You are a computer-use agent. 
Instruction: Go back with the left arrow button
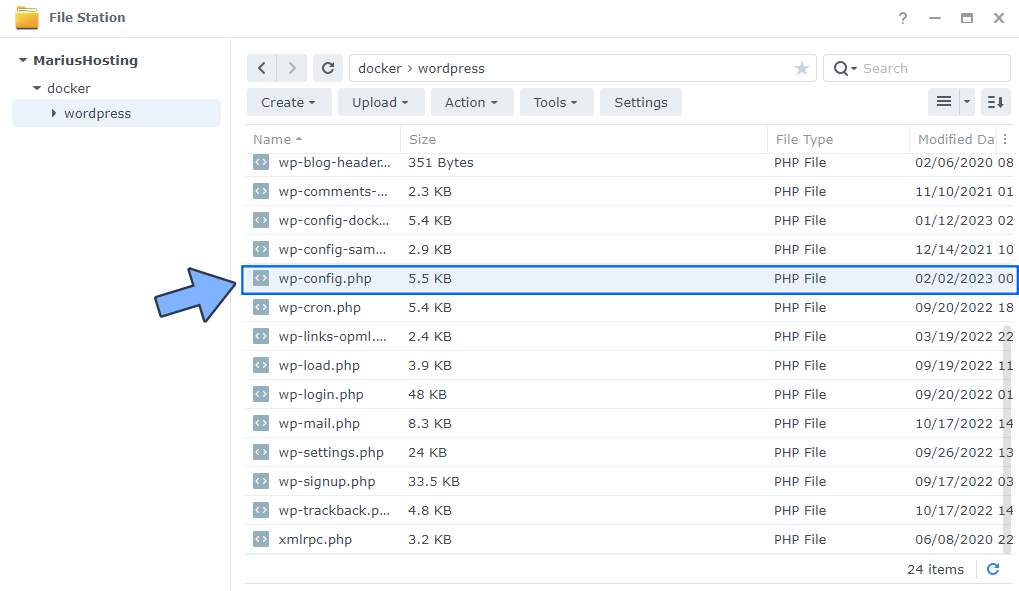pos(262,68)
